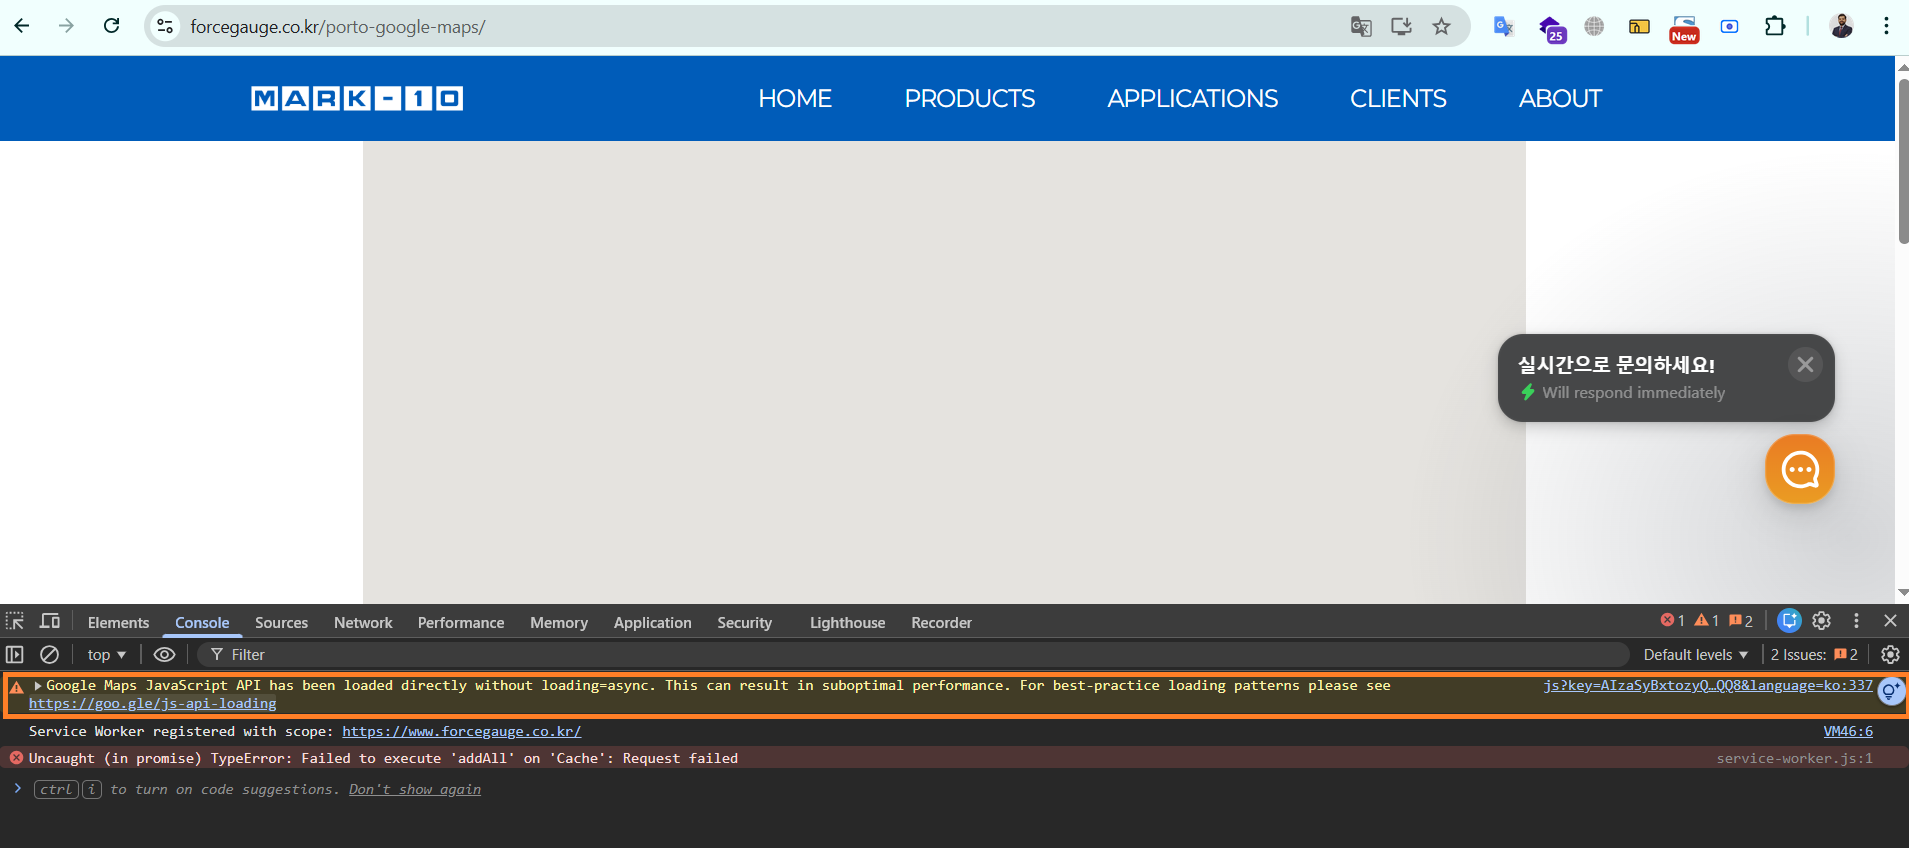Click the lightbulb explain-message icon on the warning
Viewport: 1909px width, 848px height.
coord(1891,691)
